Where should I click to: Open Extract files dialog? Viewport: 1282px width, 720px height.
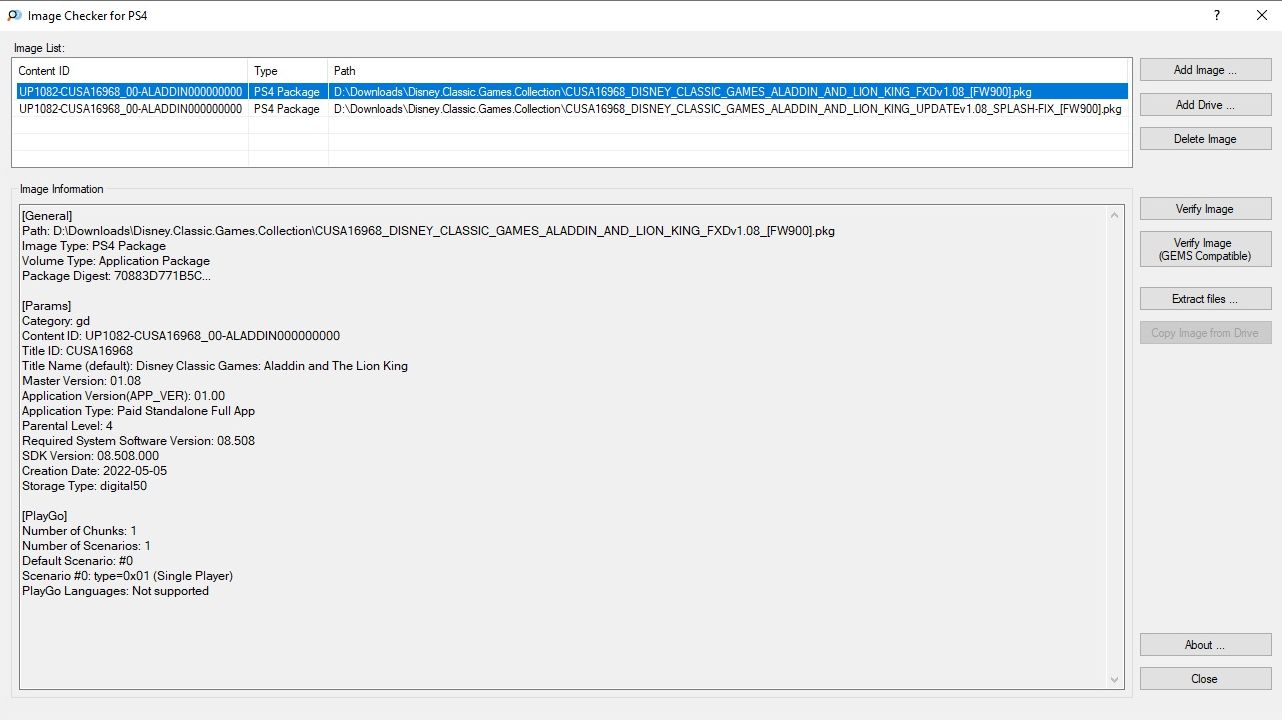(1205, 299)
